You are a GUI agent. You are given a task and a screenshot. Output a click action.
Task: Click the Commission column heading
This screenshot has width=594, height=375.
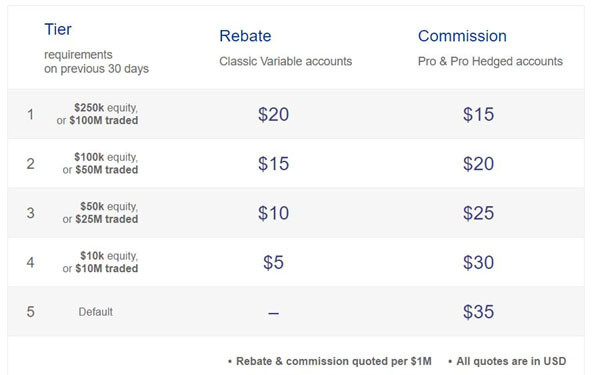pos(462,36)
